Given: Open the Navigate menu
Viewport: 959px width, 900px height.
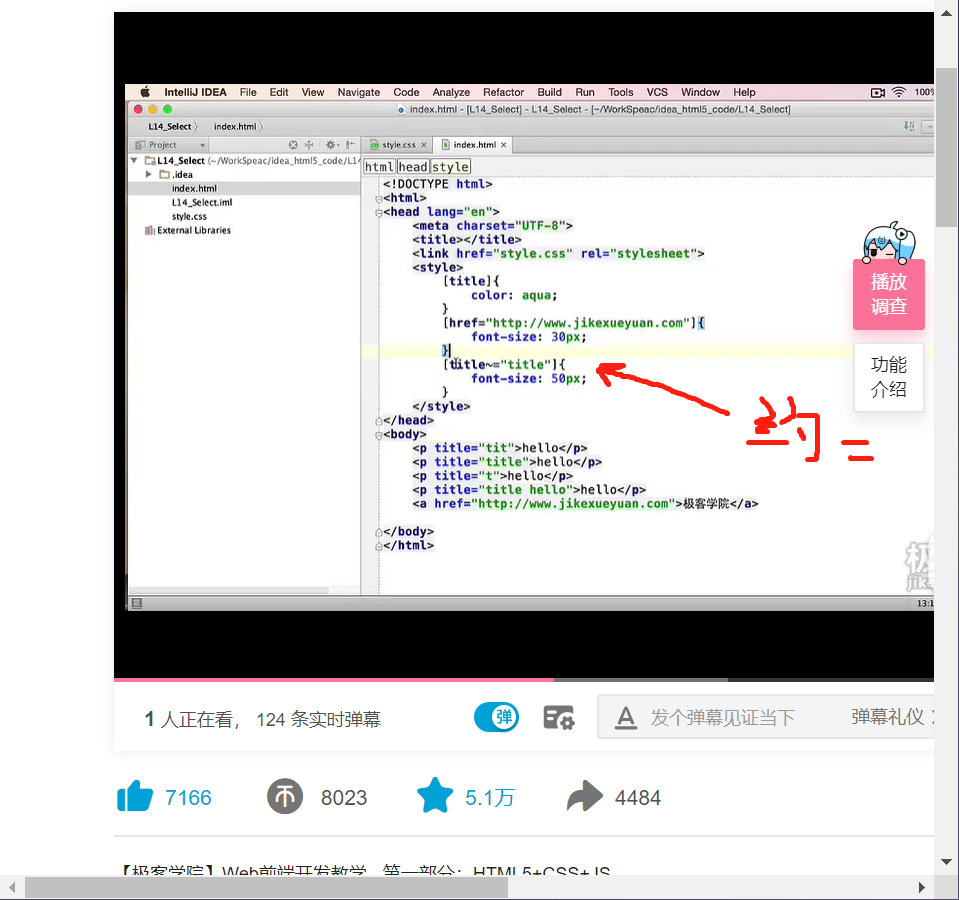Looking at the screenshot, I should click(x=358, y=92).
